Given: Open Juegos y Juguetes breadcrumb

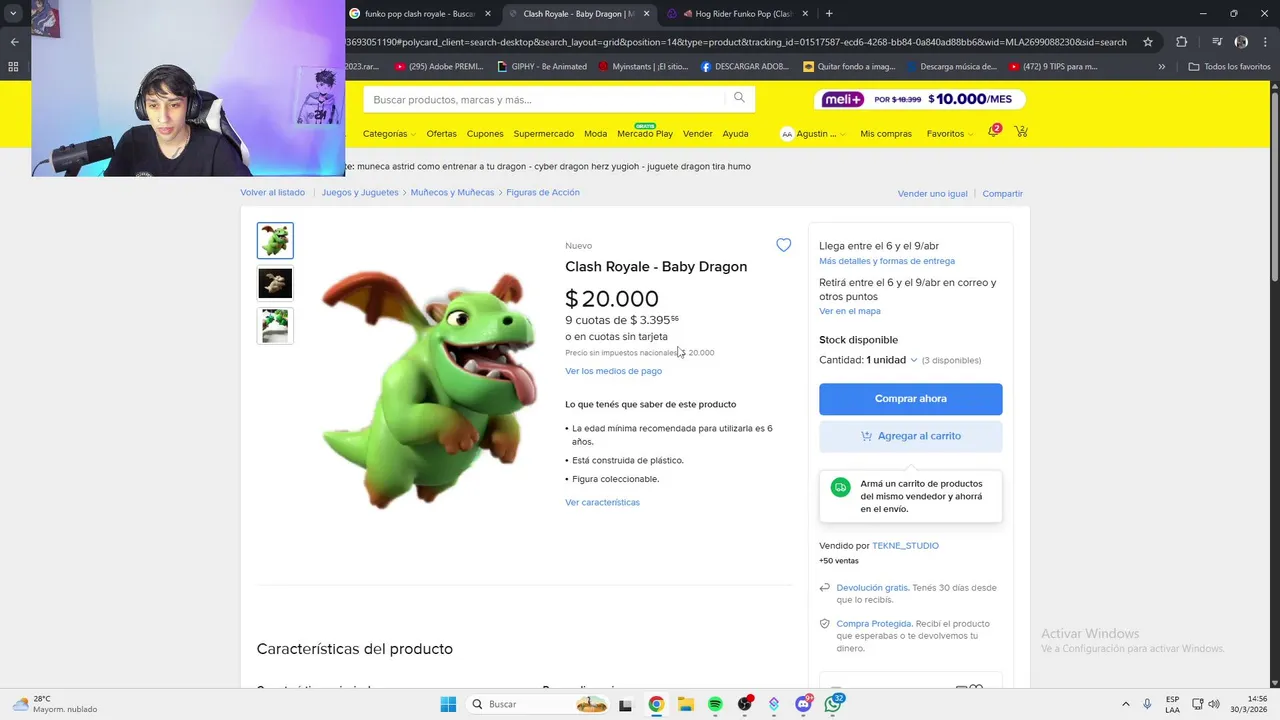Looking at the screenshot, I should 360,192.
